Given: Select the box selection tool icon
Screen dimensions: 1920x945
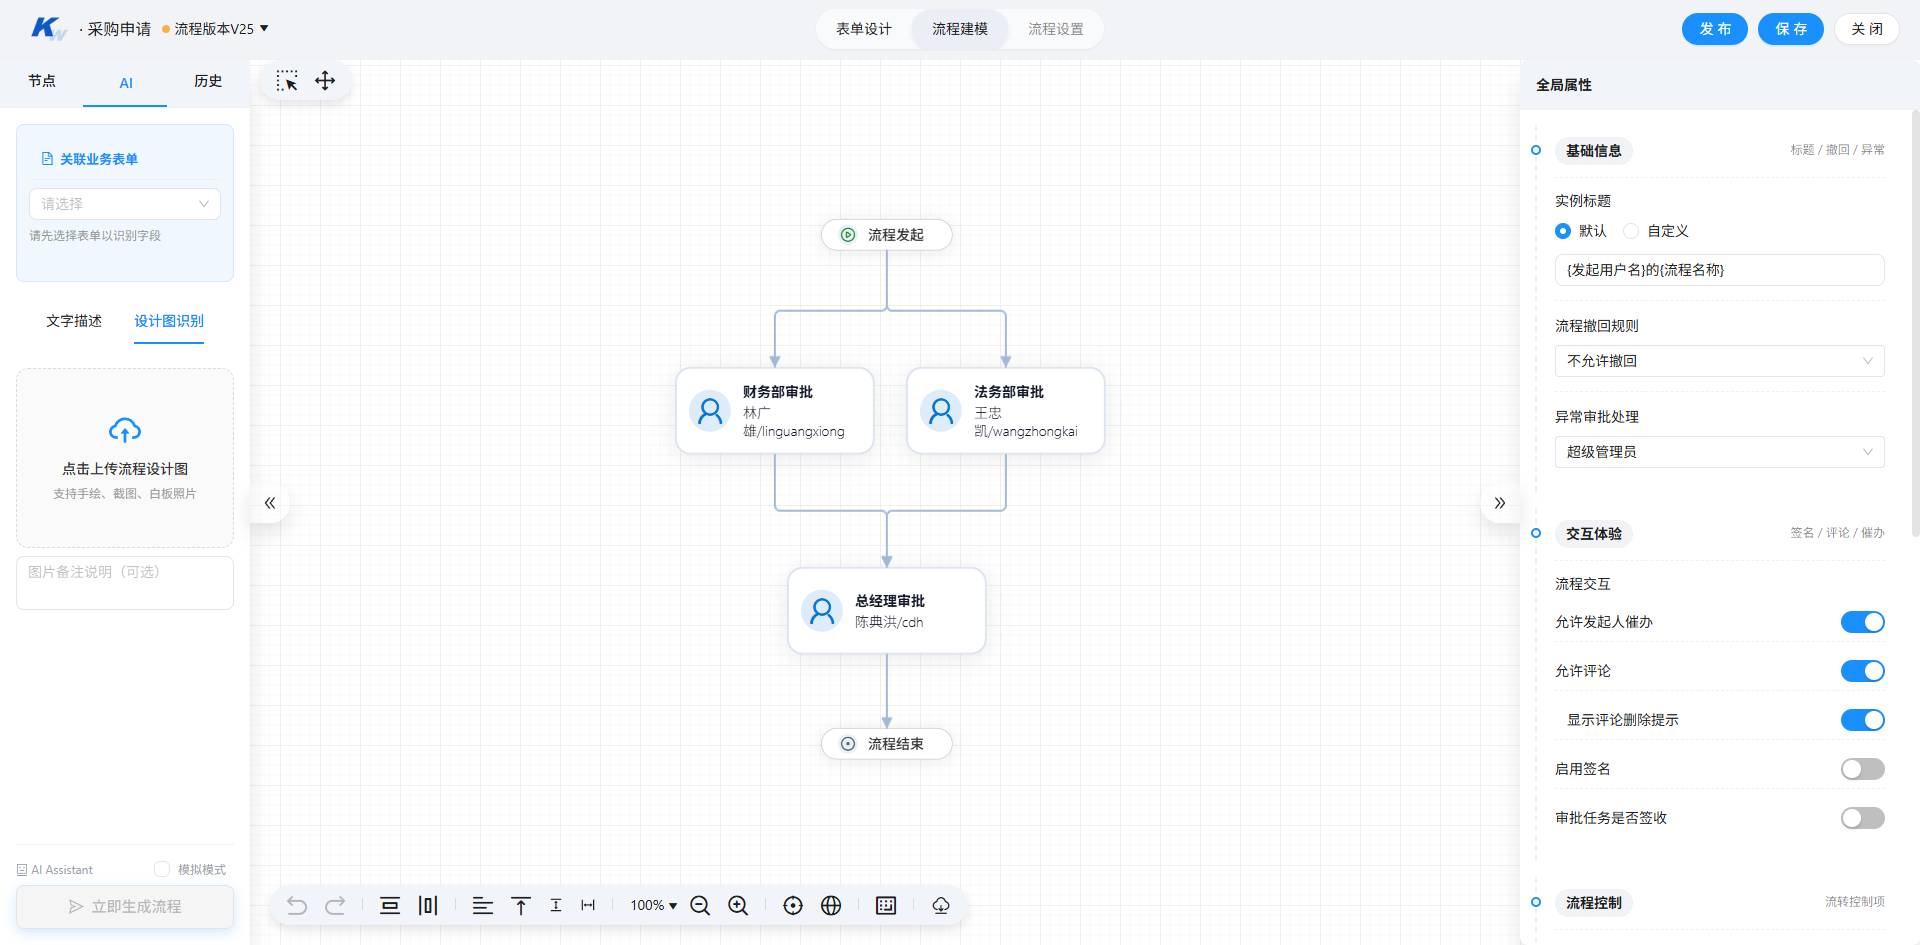Looking at the screenshot, I should (287, 81).
